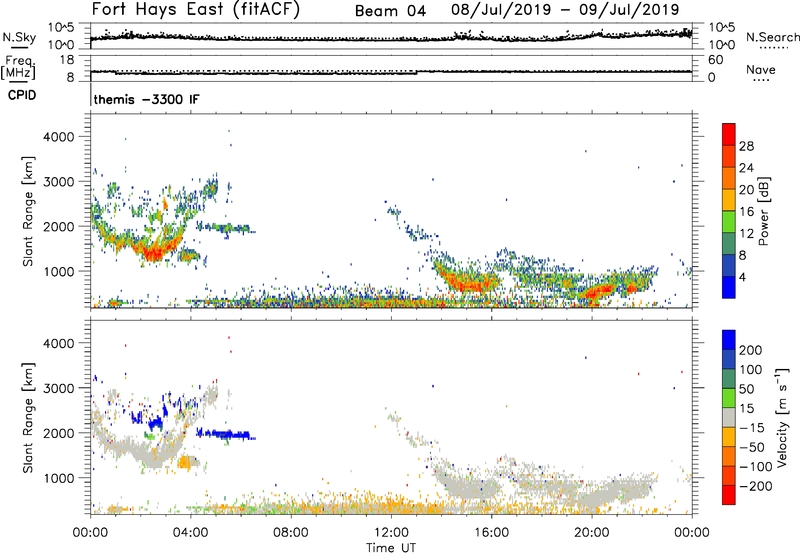Click the '3000' tick of the velocity panel

click(59, 388)
